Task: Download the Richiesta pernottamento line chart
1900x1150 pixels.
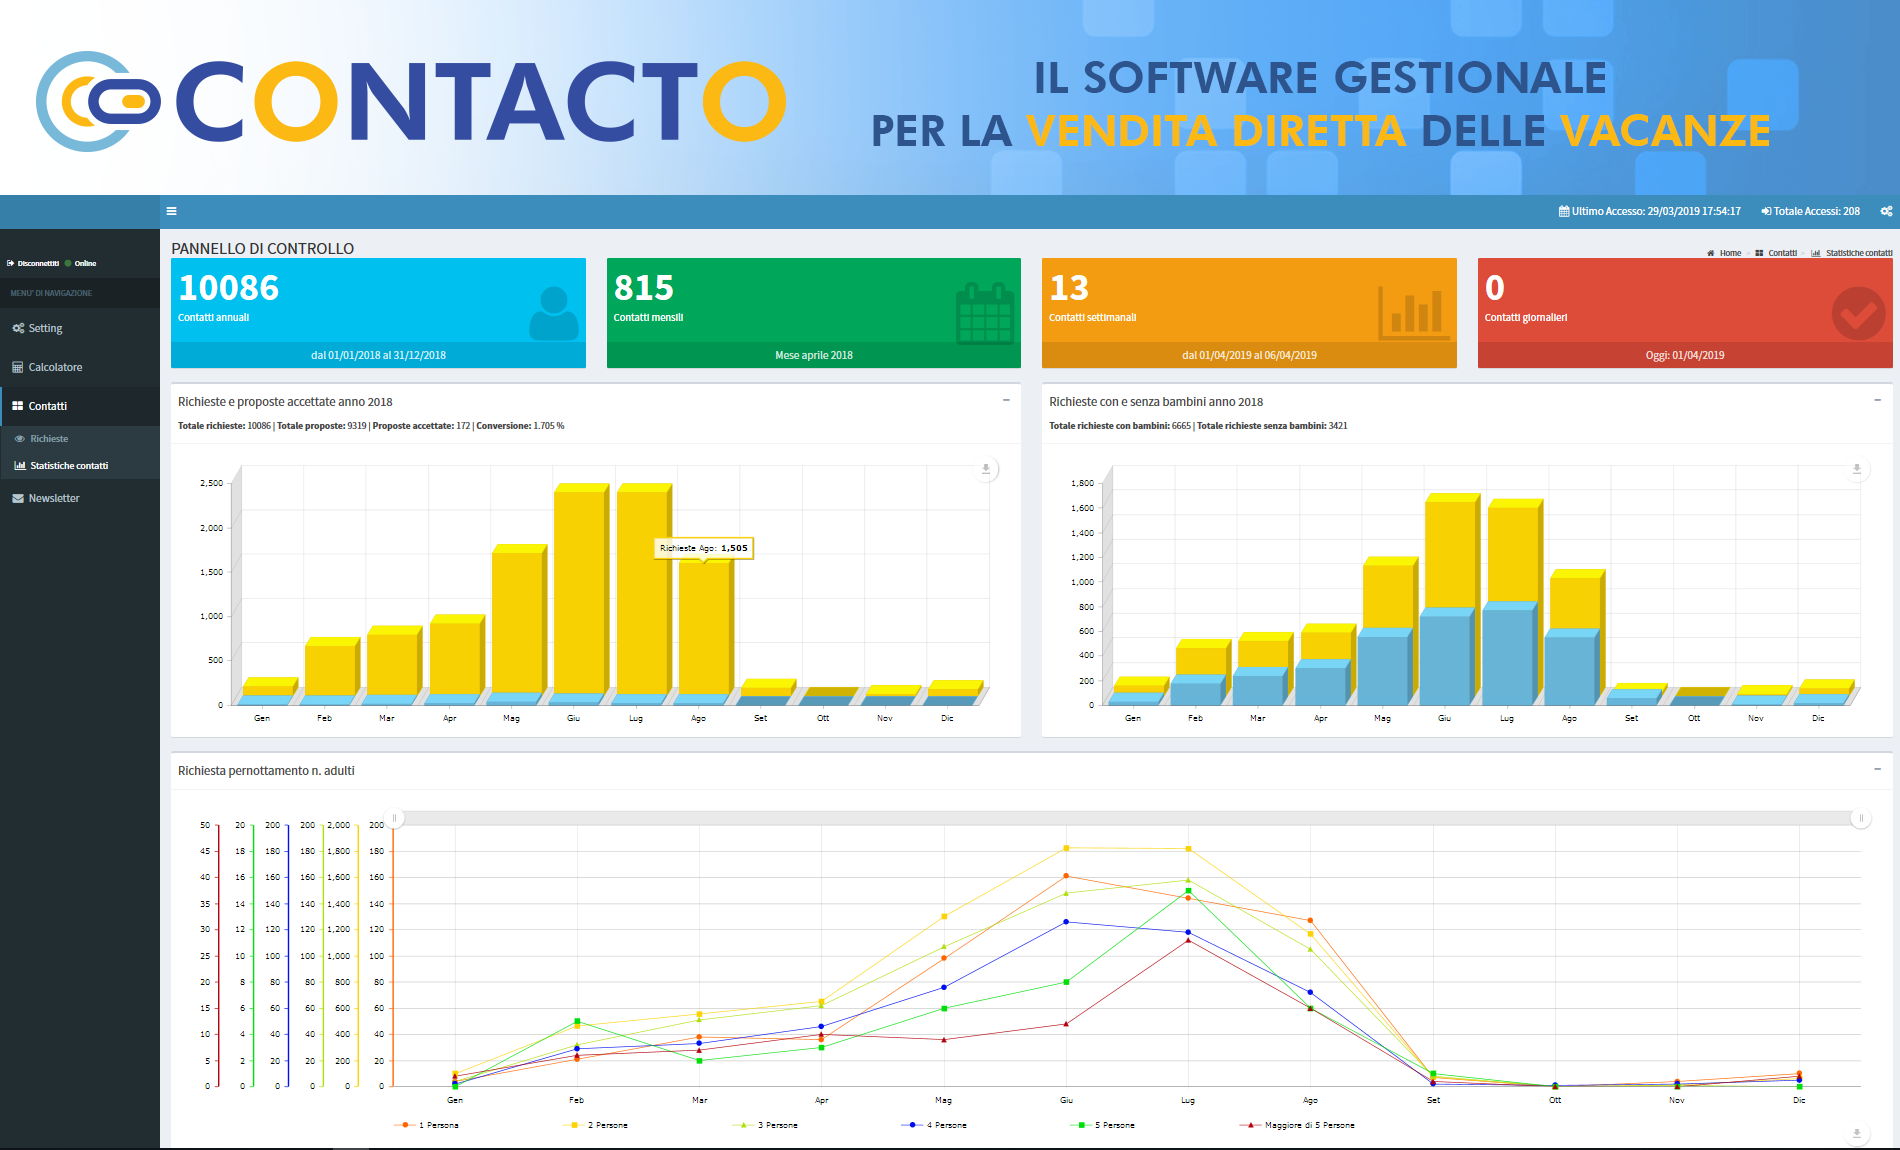Action: tap(1857, 1134)
